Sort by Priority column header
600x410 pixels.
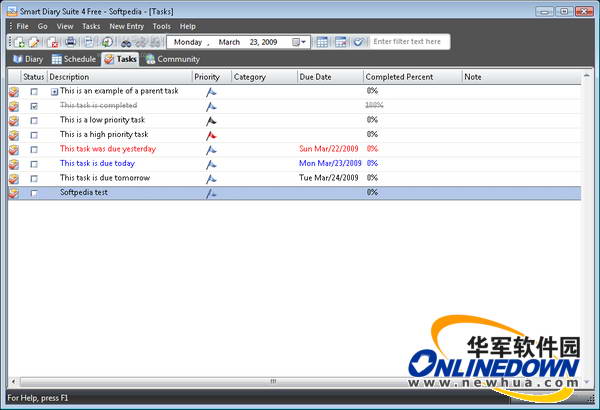click(x=212, y=77)
